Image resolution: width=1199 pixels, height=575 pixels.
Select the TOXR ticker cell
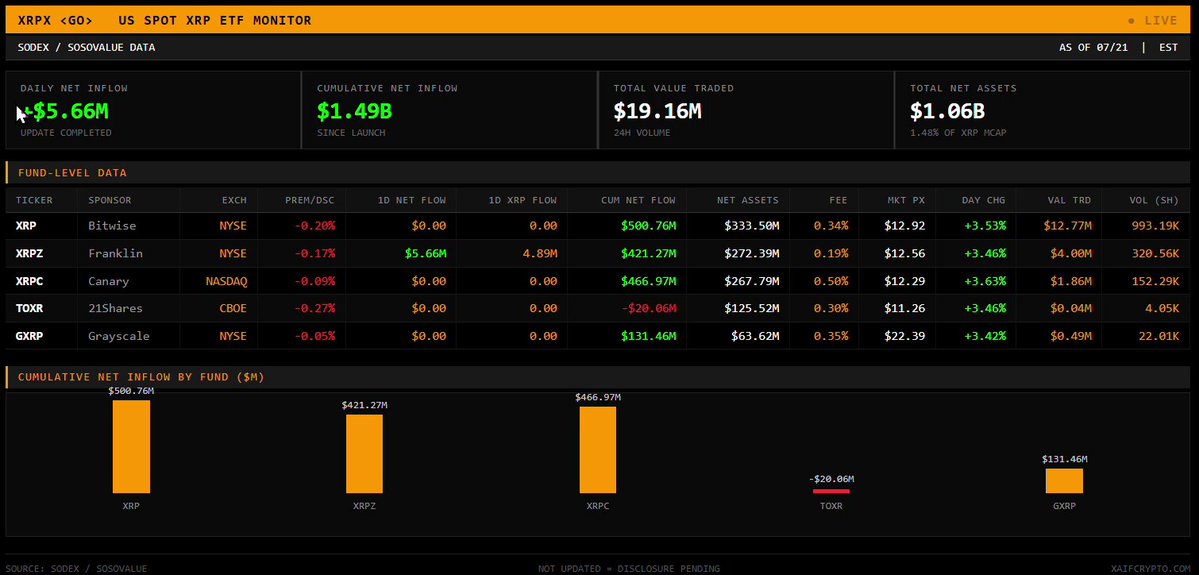coord(31,308)
